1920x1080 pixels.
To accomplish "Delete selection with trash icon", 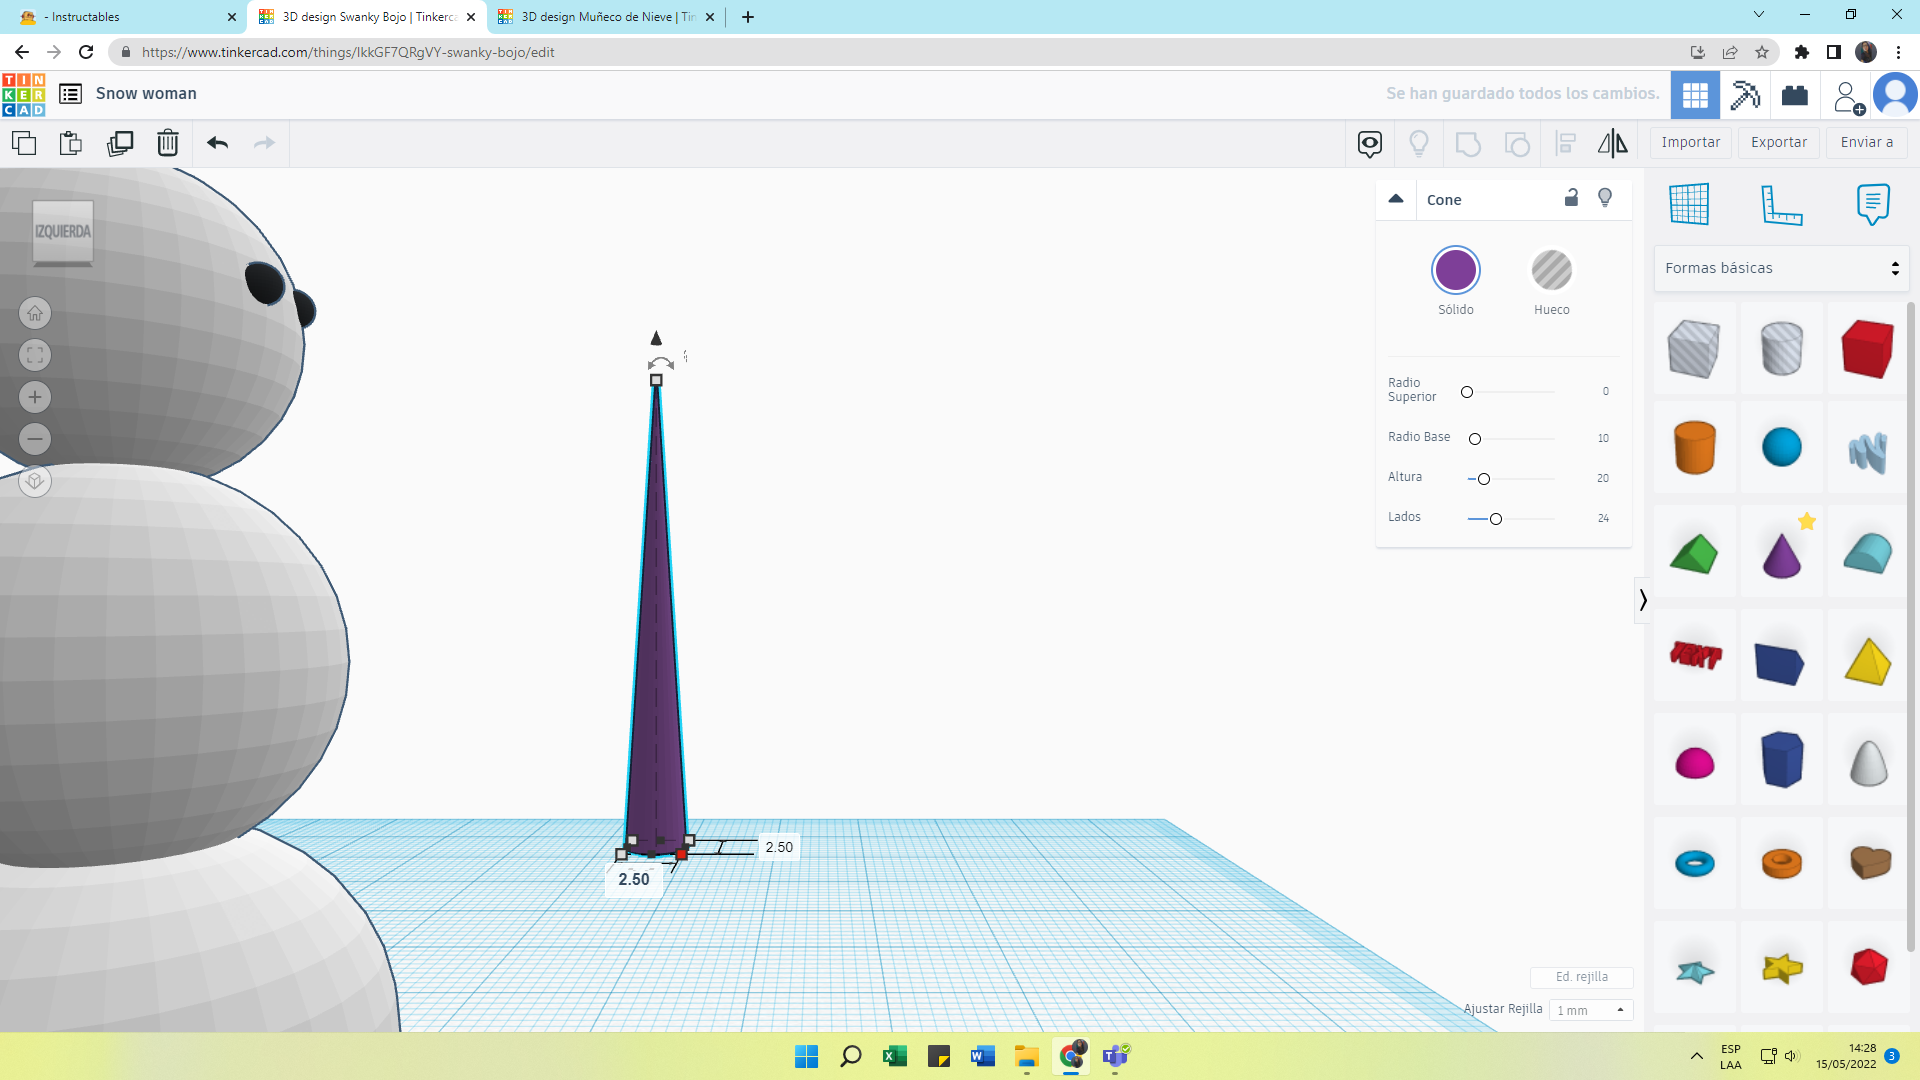I will pos(168,143).
